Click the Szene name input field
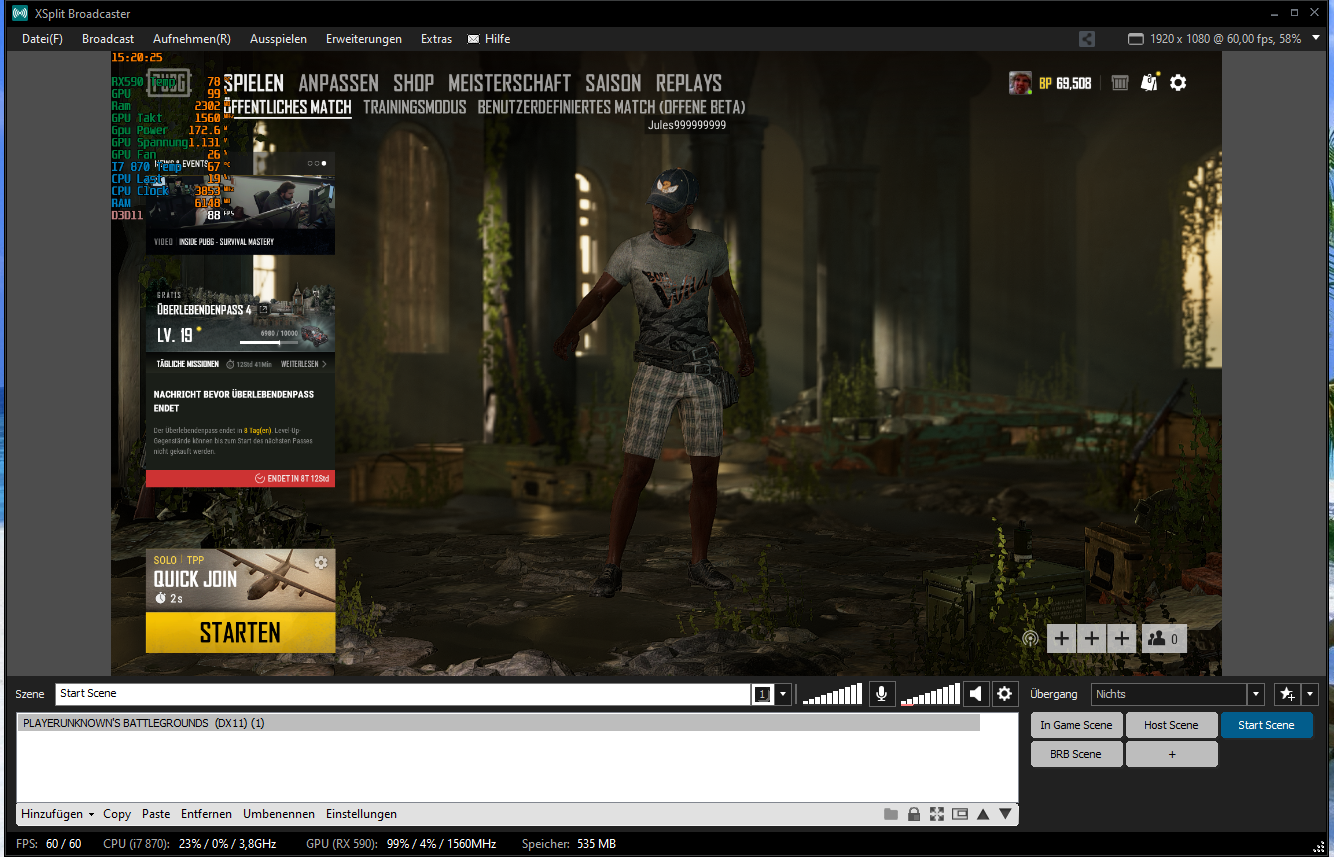The width and height of the screenshot is (1334, 857). pyautogui.click(x=402, y=694)
